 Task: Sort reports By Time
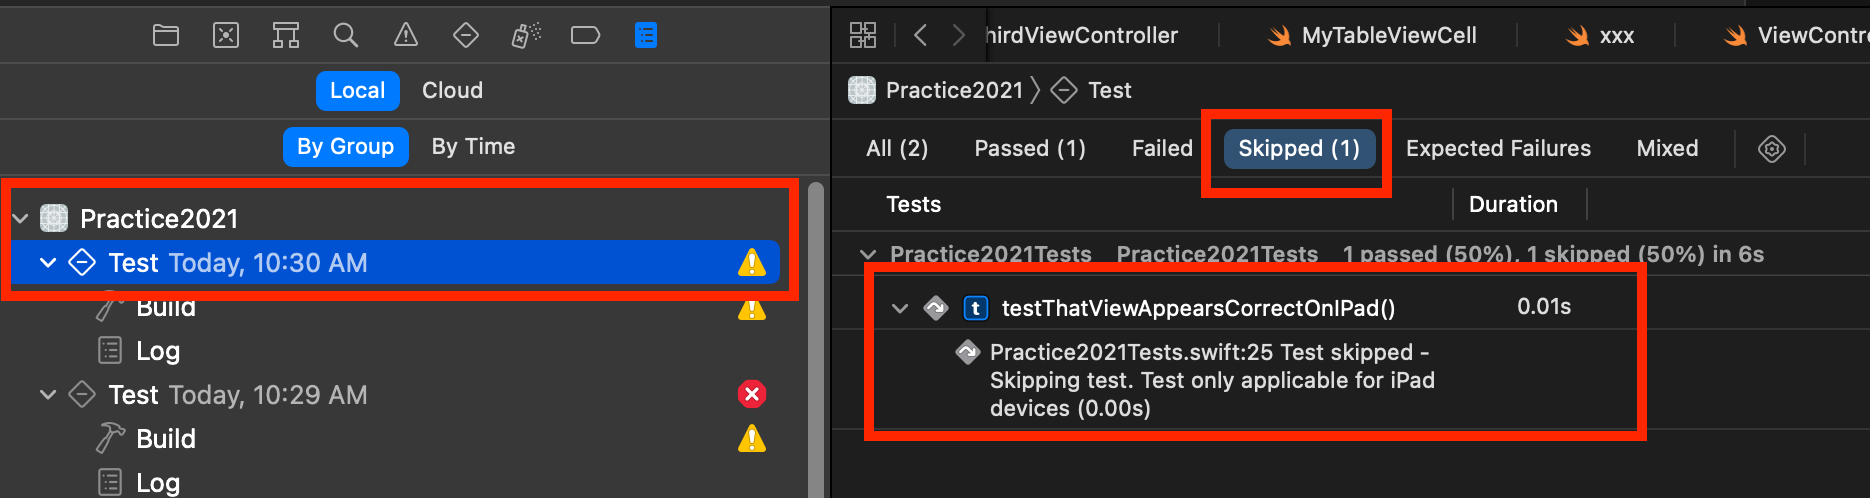(473, 146)
